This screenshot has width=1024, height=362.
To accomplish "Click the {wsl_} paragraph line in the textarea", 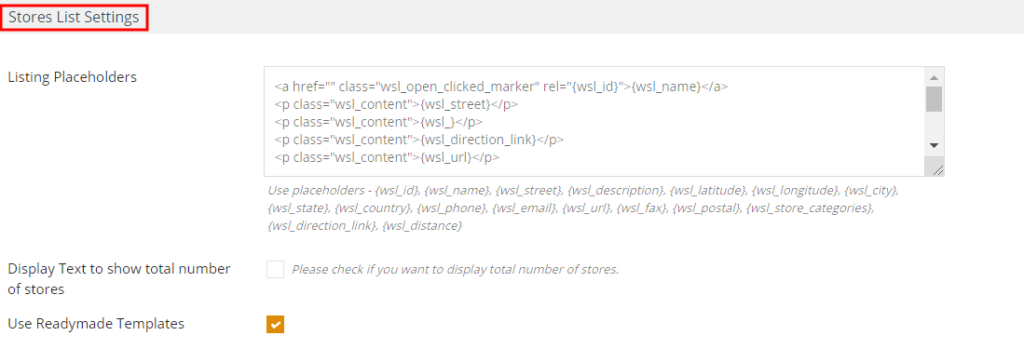I will tap(379, 122).
